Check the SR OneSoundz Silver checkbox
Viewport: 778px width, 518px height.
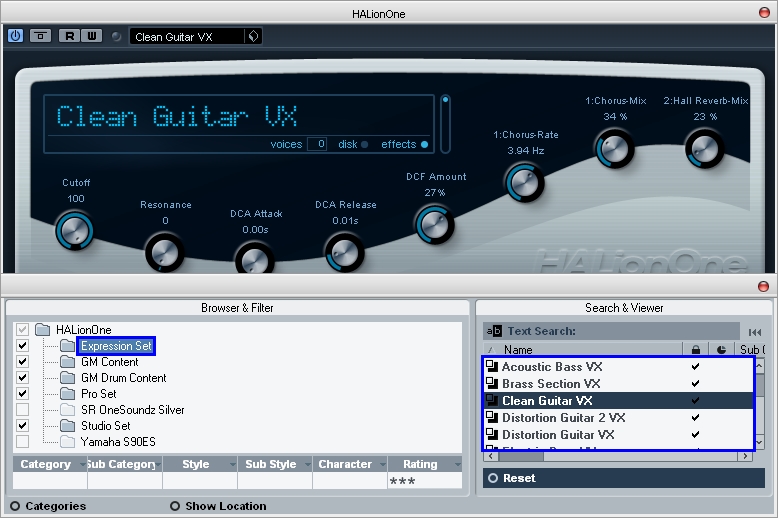tap(22, 409)
